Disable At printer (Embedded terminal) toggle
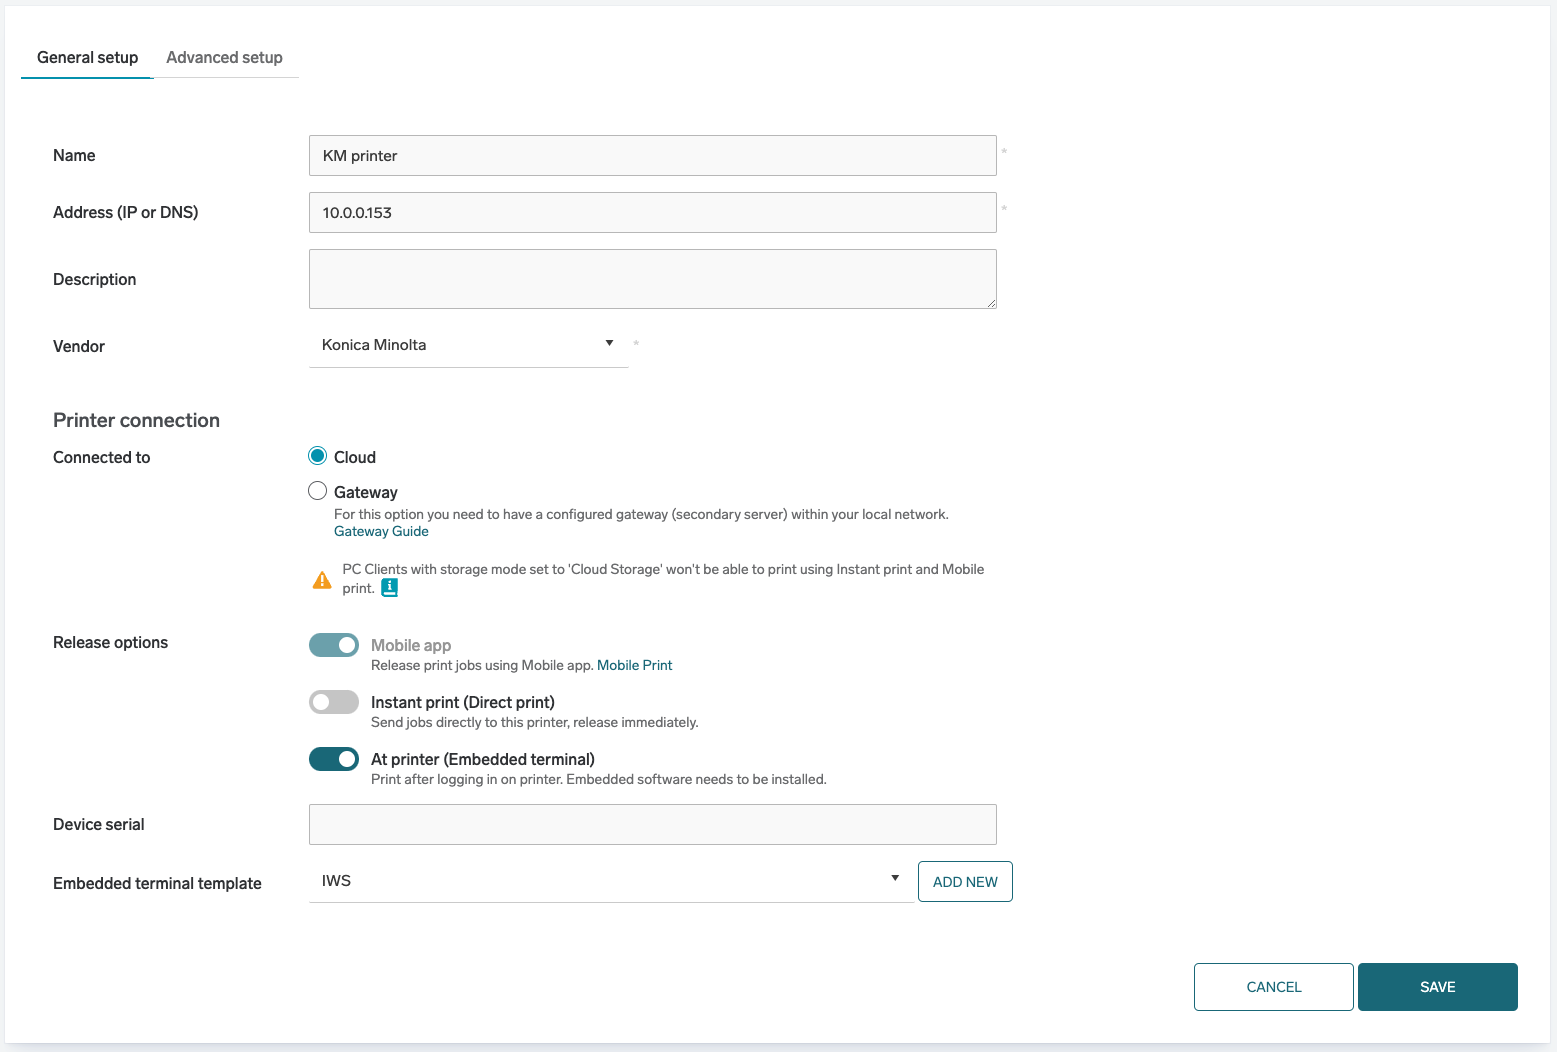The width and height of the screenshot is (1557, 1052). point(334,759)
